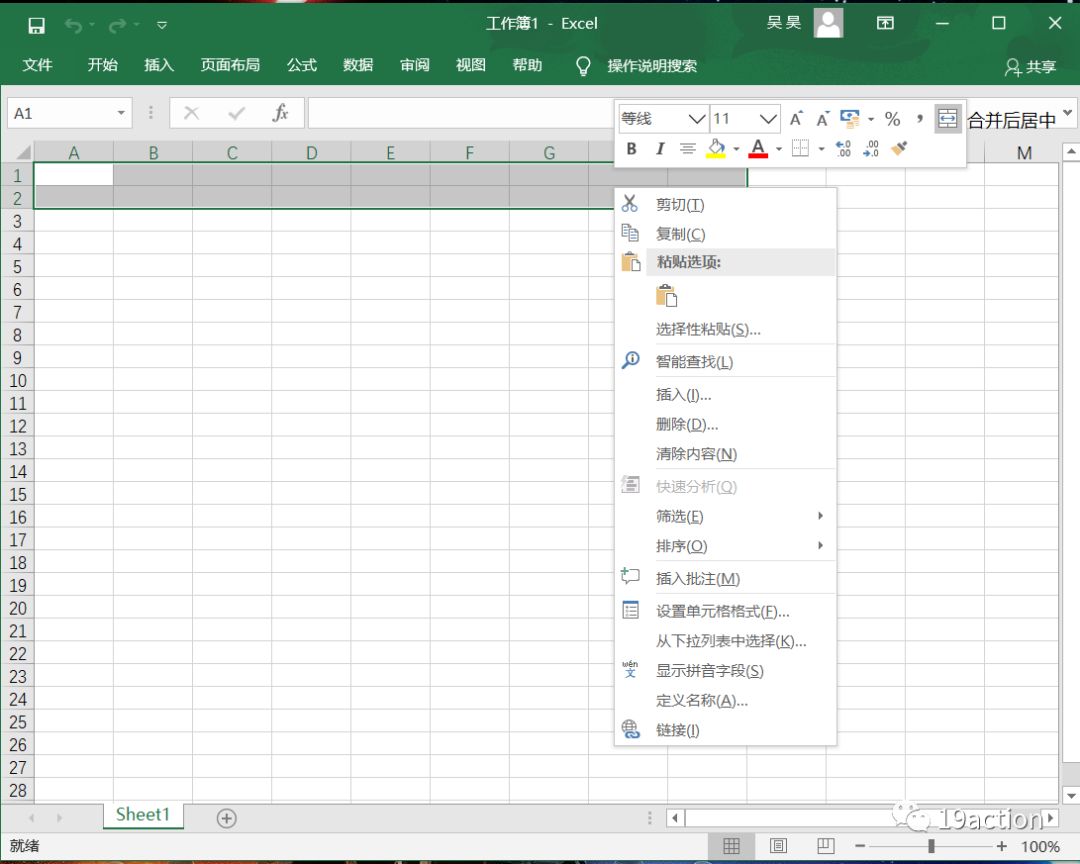1080x864 pixels.
Task: Switch to Normal view icon in status bar
Action: 731,845
